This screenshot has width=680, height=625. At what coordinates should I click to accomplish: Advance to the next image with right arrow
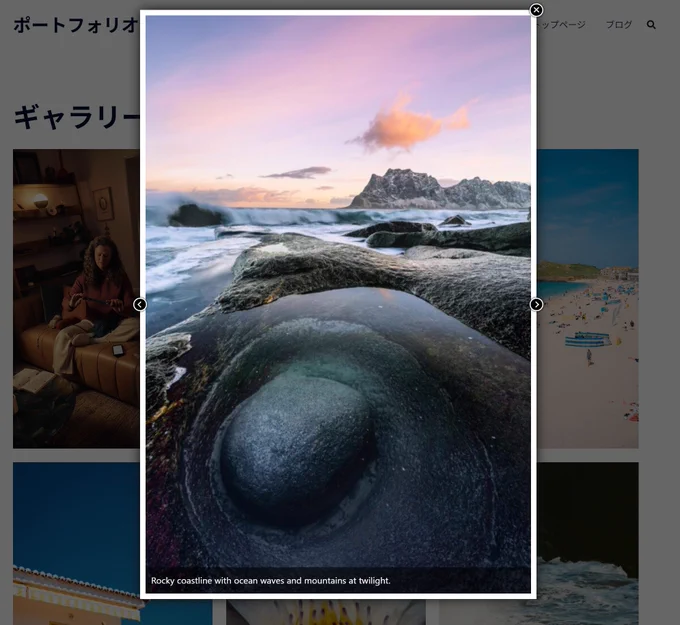pyautogui.click(x=536, y=304)
